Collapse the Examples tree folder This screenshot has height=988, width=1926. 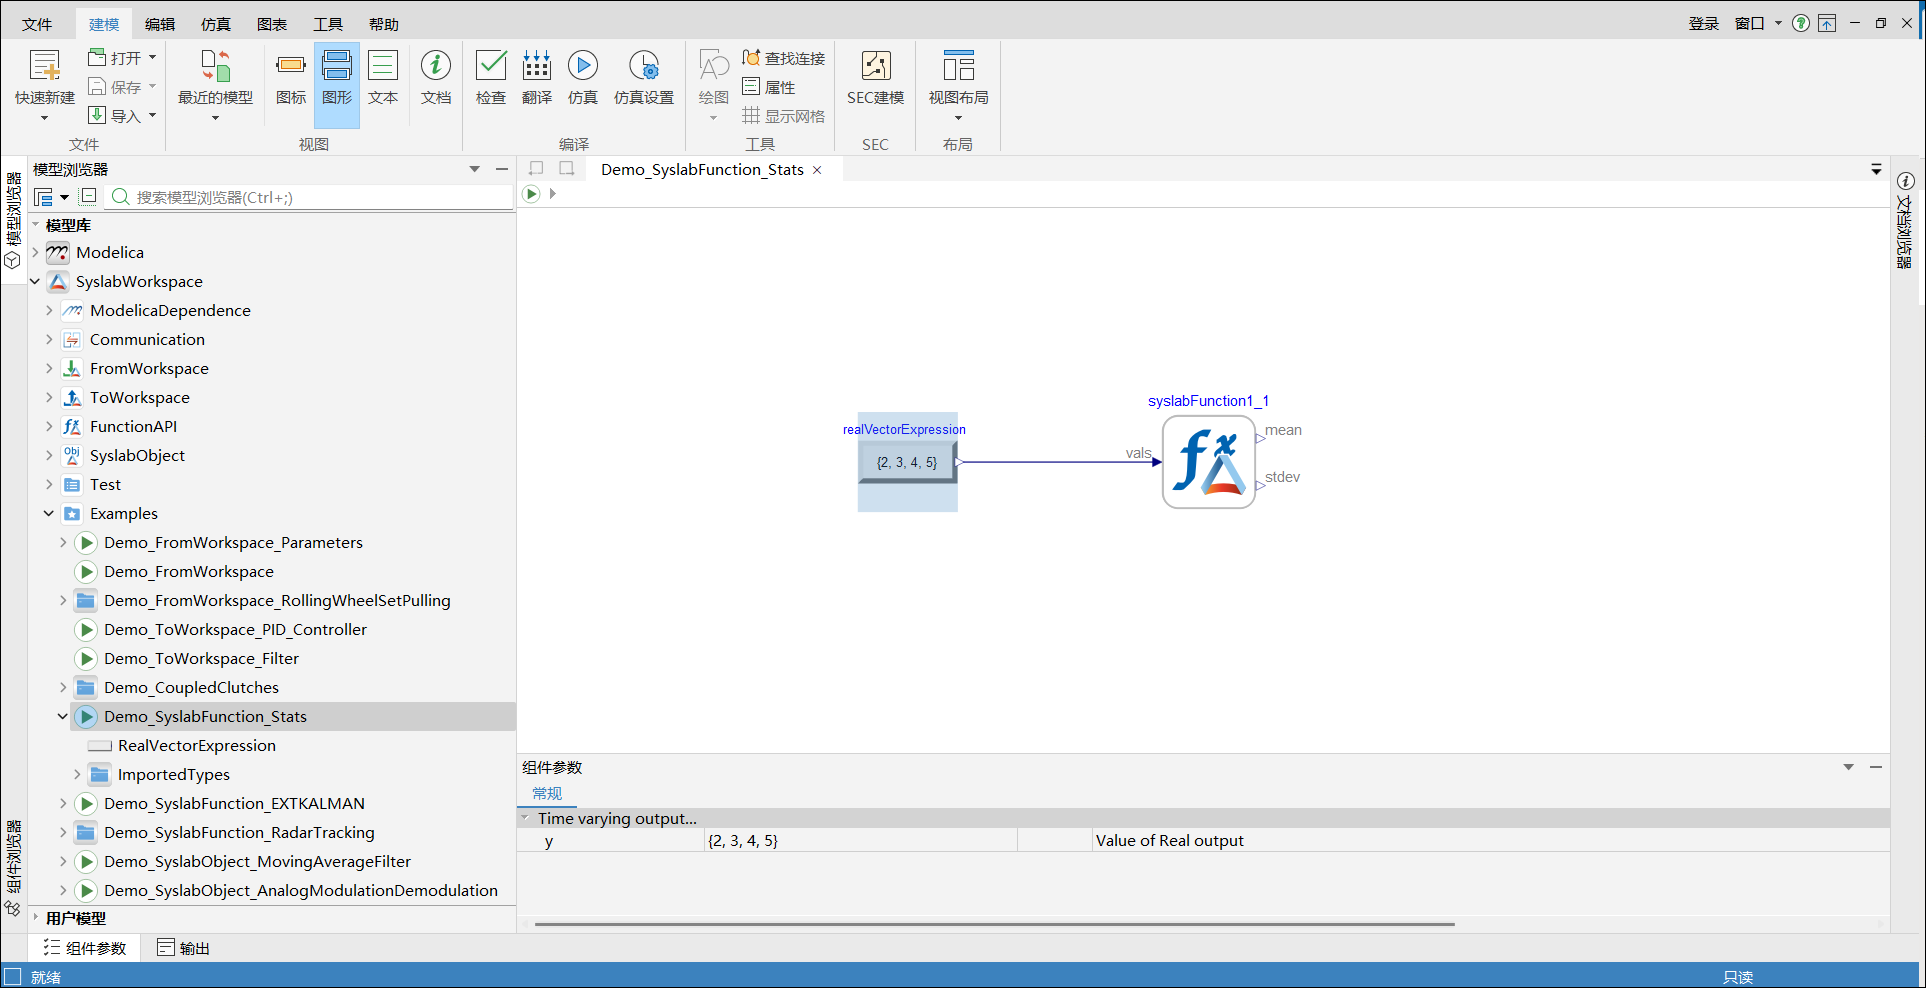49,513
